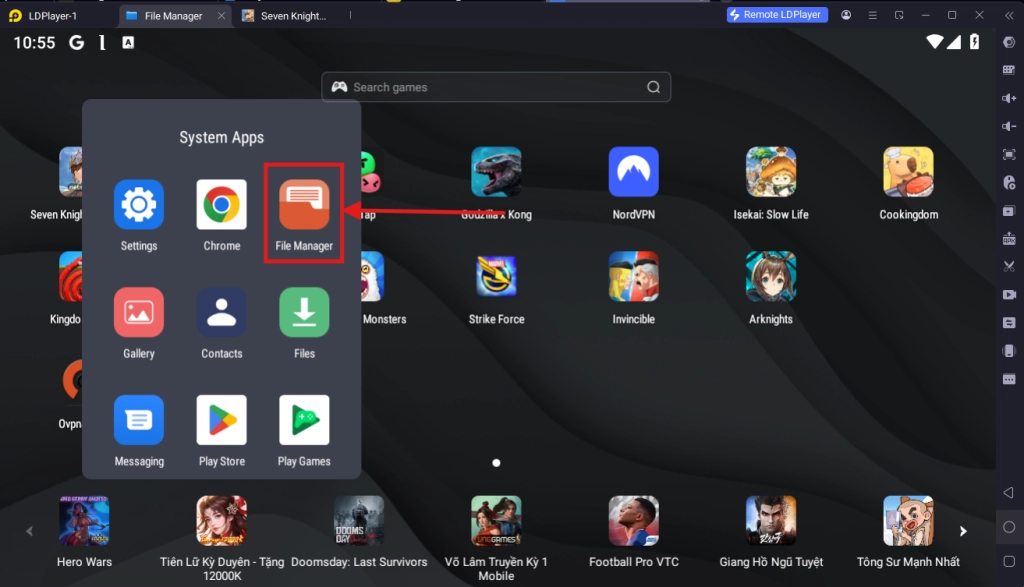
Task: Launch Doomsday: Last Survivors
Action: [x=359, y=520]
